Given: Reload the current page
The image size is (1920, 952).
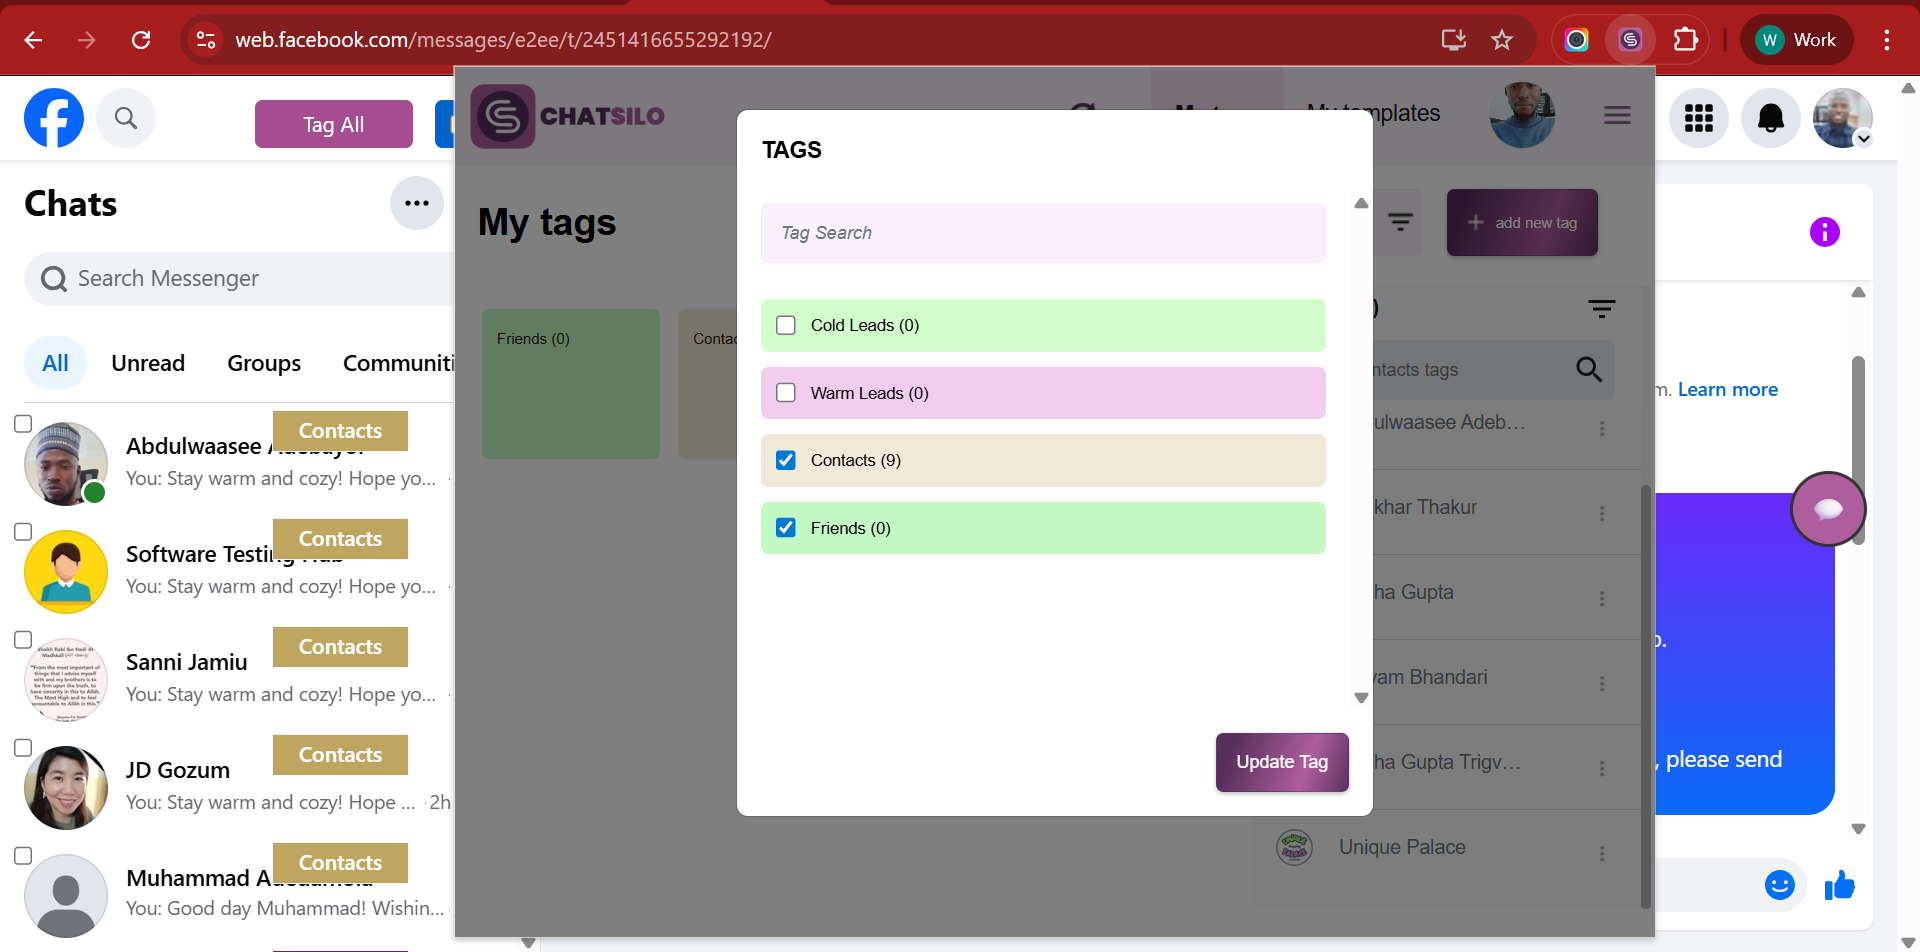Looking at the screenshot, I should [x=141, y=40].
